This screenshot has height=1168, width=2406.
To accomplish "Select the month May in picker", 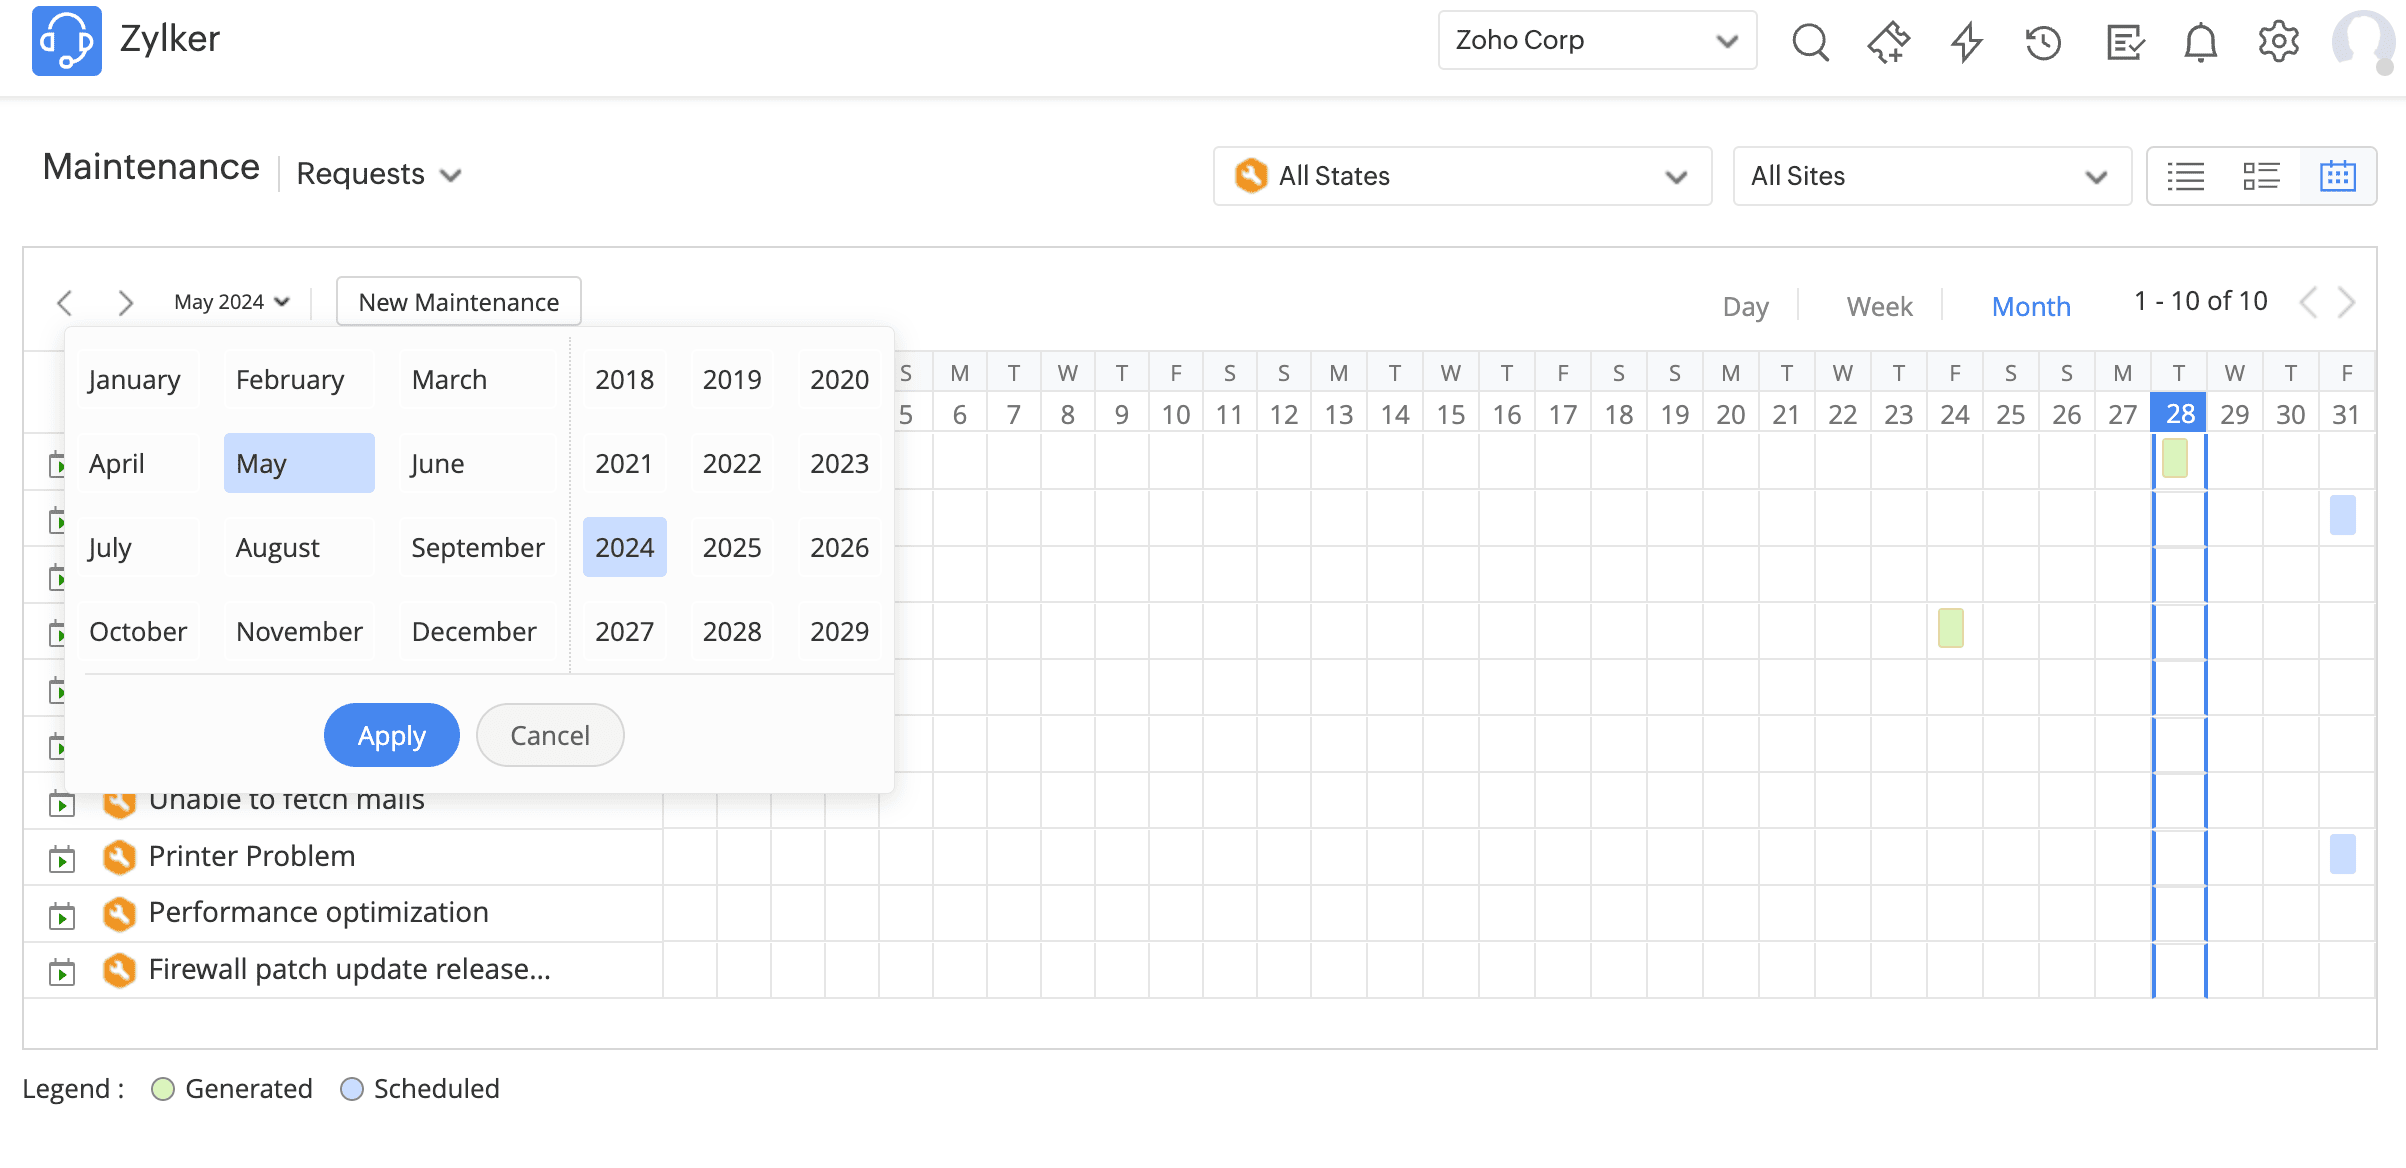I will click(x=298, y=463).
